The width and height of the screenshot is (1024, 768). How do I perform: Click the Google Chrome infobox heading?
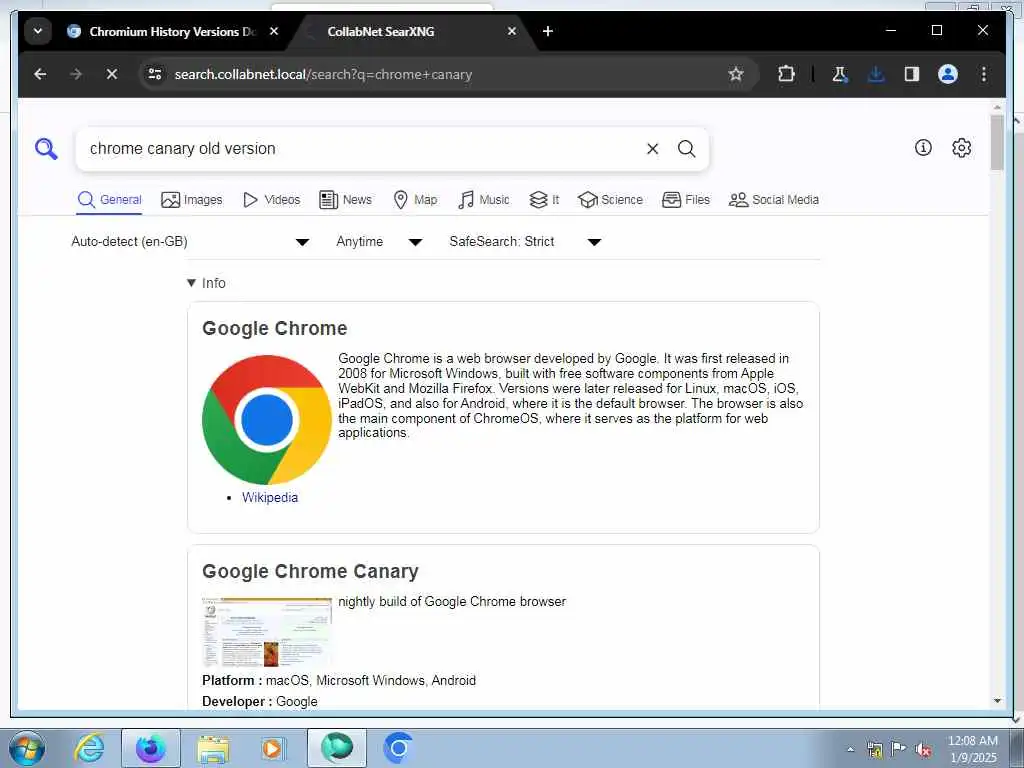[x=274, y=328]
